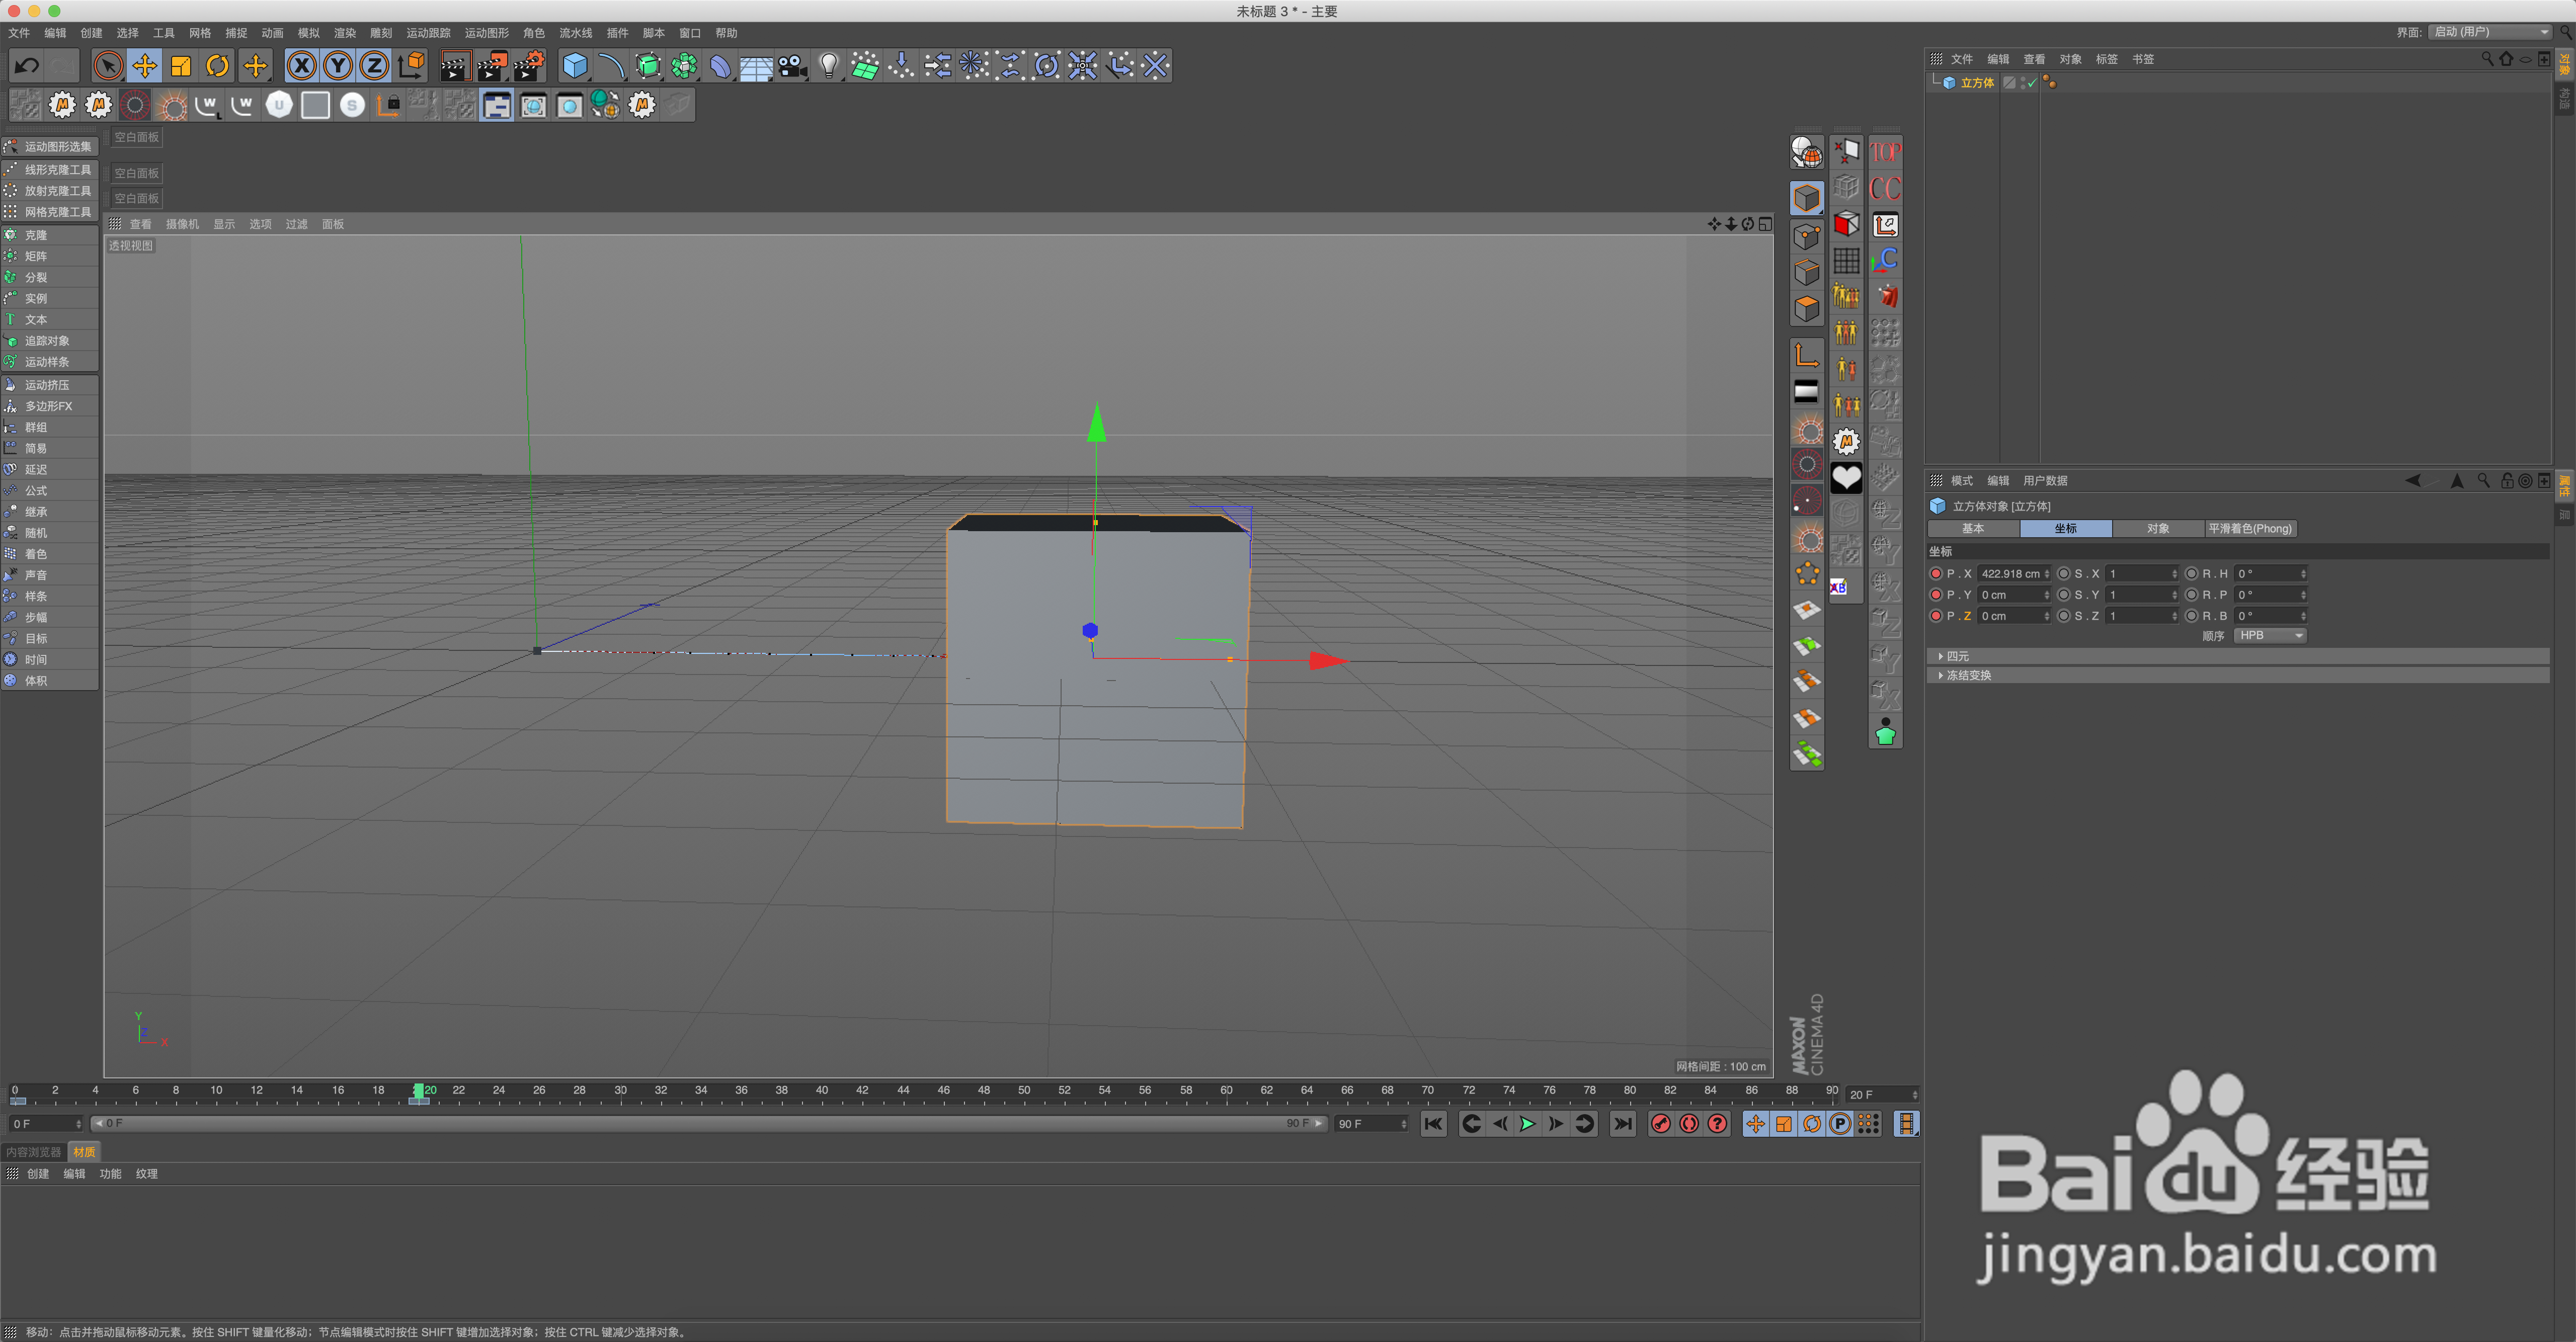Select the Rotate tool in top toolbar
Image resolution: width=2576 pixels, height=1342 pixels.
coord(217,66)
